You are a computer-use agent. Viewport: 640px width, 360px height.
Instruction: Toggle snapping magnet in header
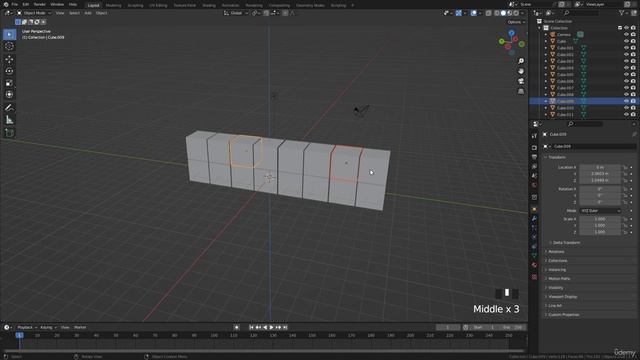(x=266, y=13)
